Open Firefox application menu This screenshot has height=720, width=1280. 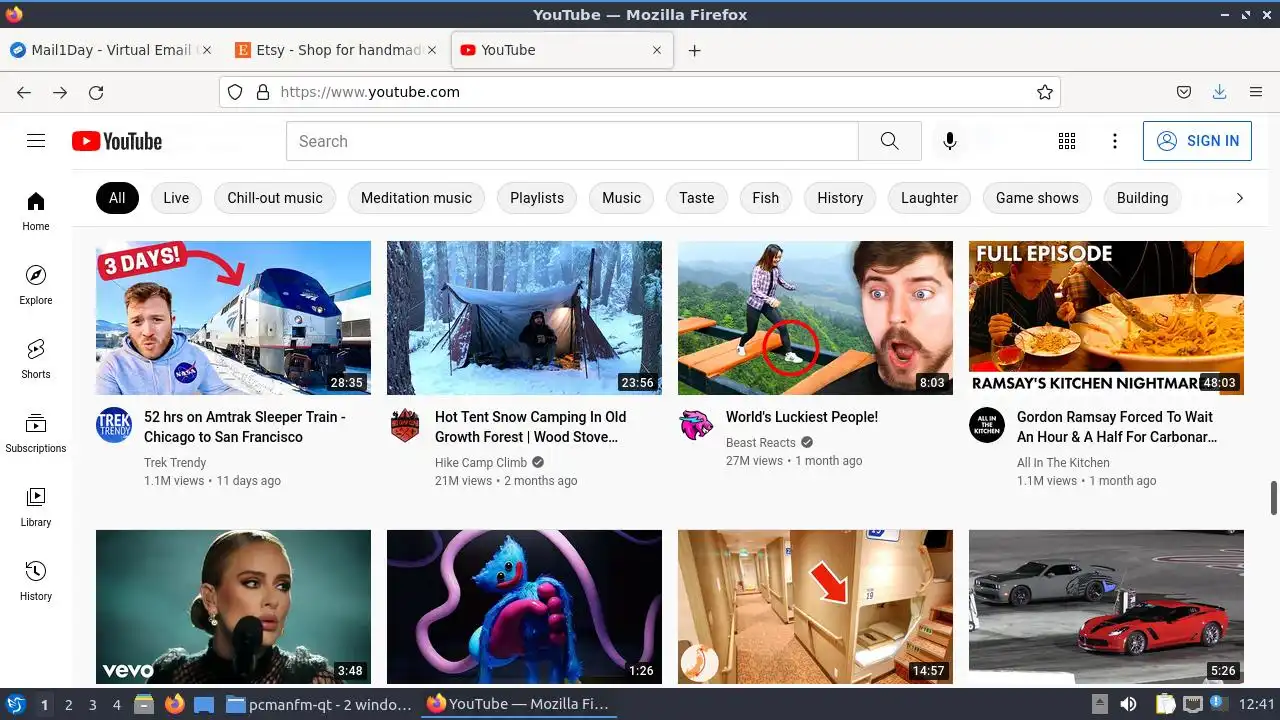[1256, 92]
